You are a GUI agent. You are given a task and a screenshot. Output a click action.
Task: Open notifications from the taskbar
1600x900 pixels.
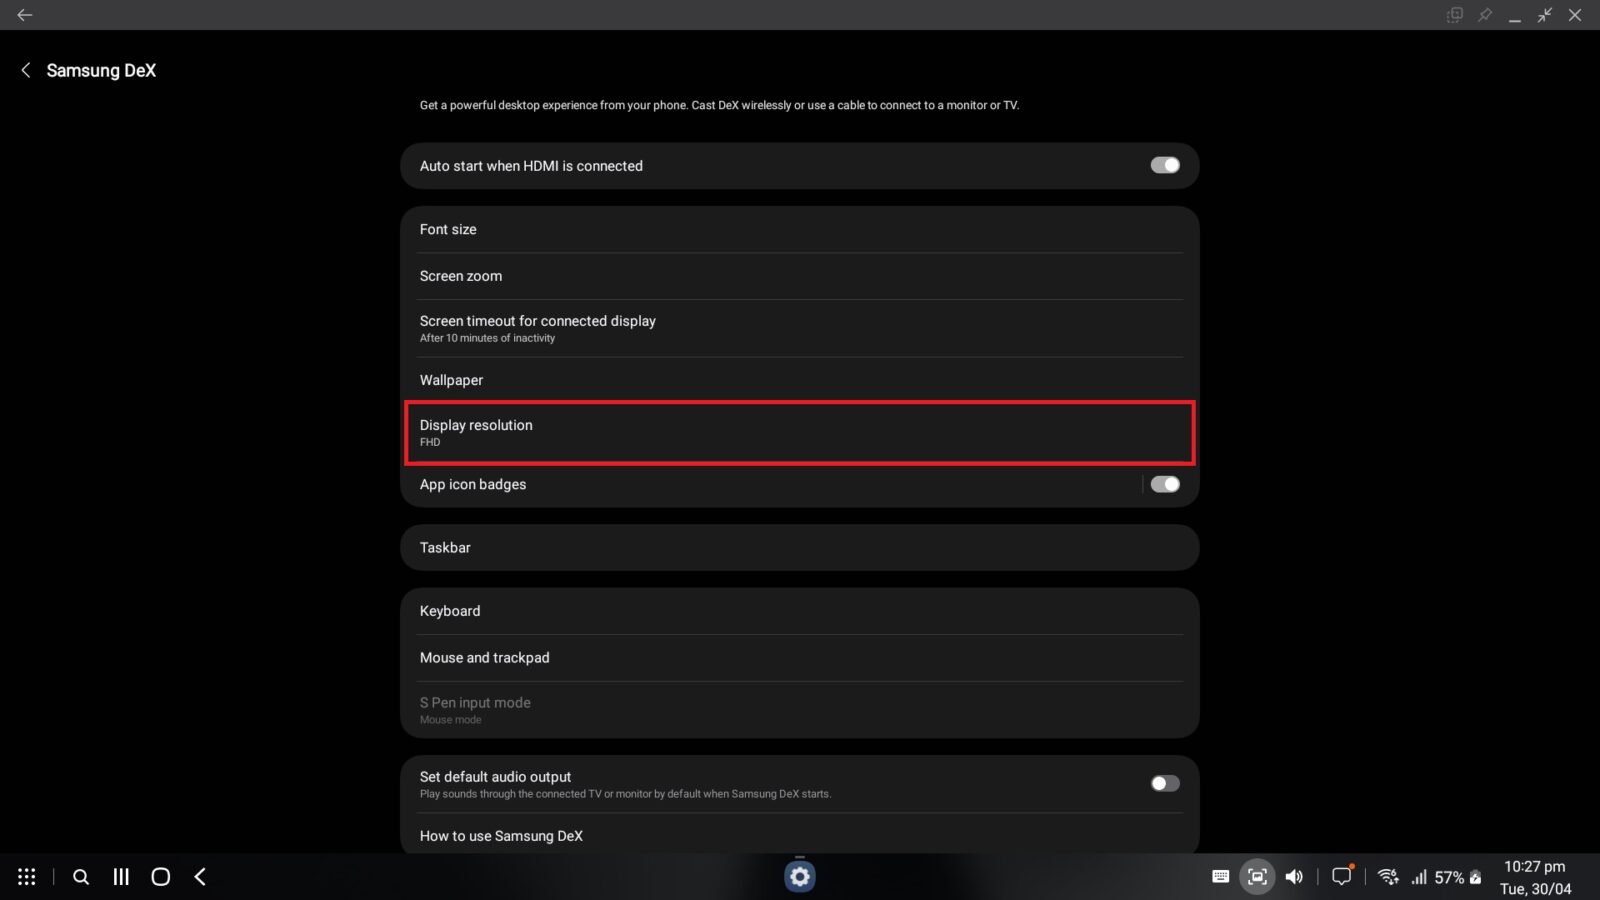pyautogui.click(x=1342, y=876)
